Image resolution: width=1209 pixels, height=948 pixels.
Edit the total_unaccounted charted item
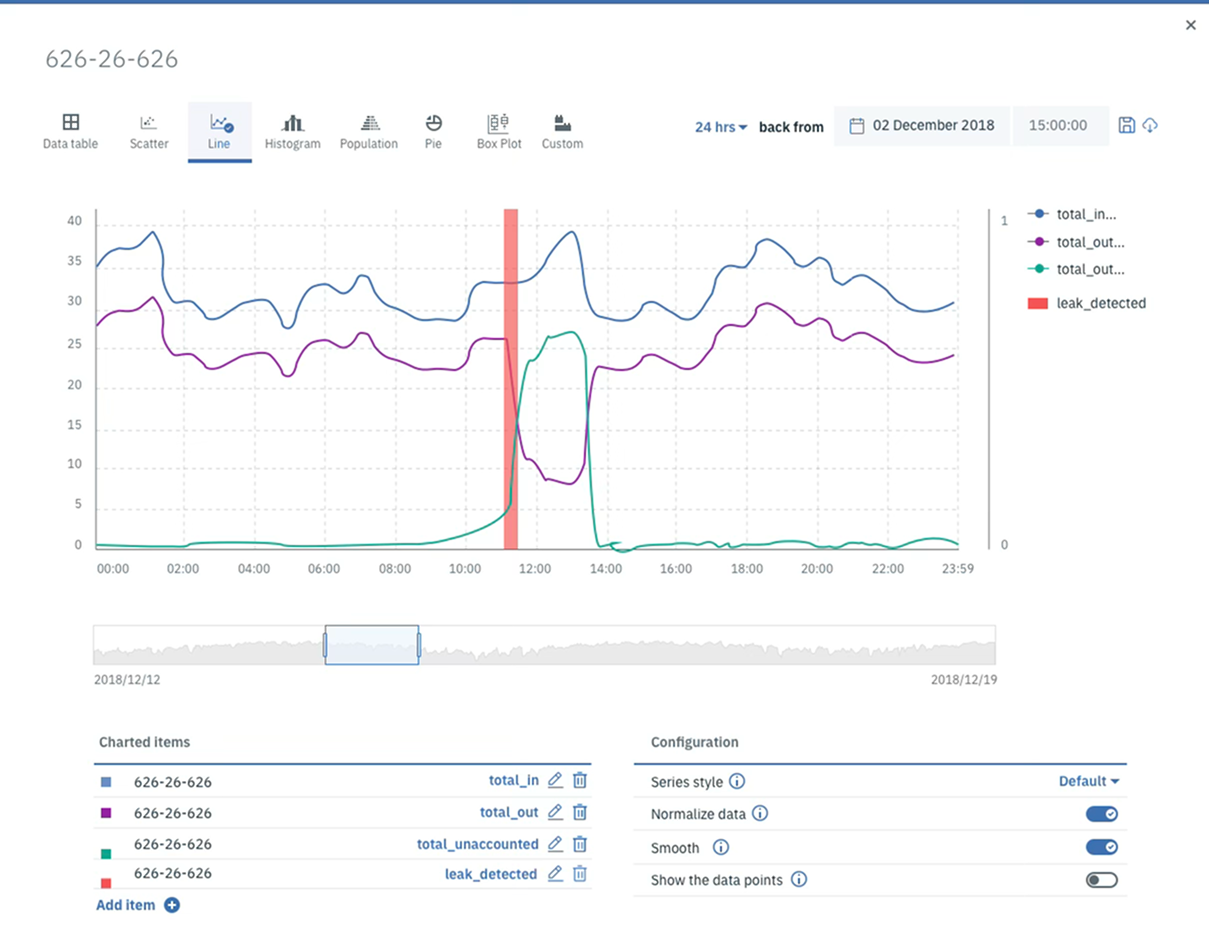coord(556,844)
